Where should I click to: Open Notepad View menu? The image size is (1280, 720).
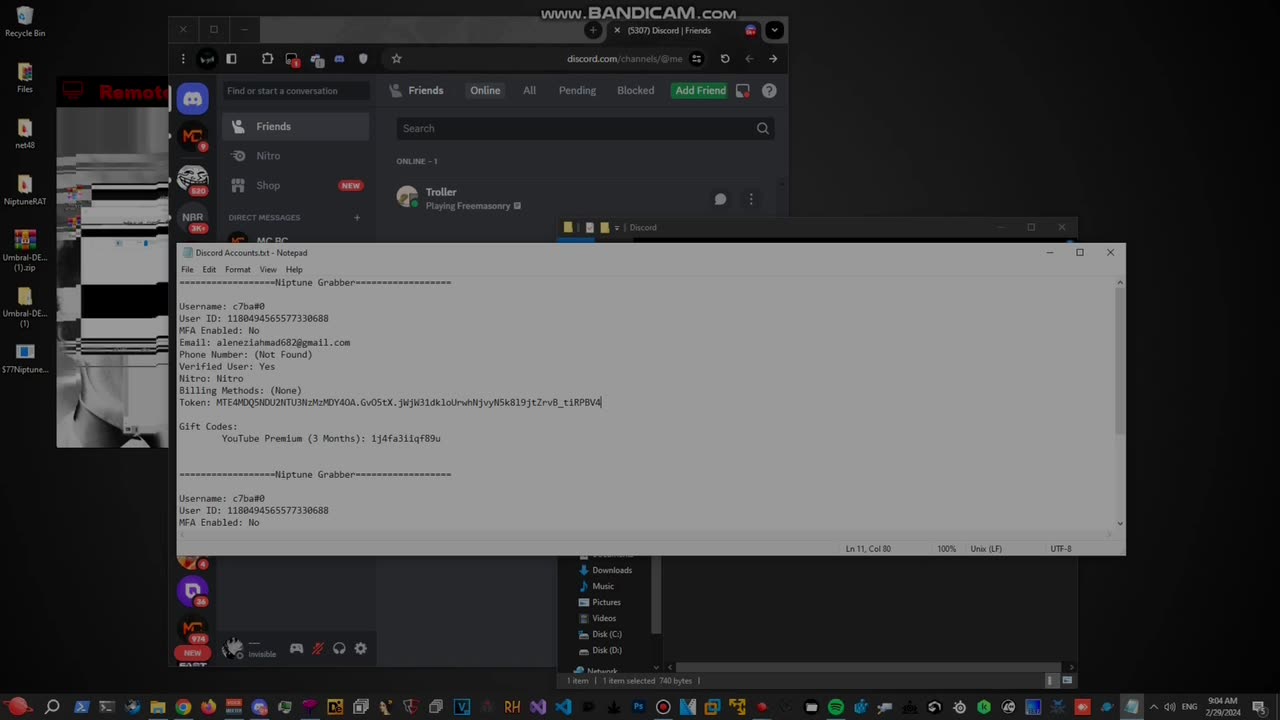point(268,270)
